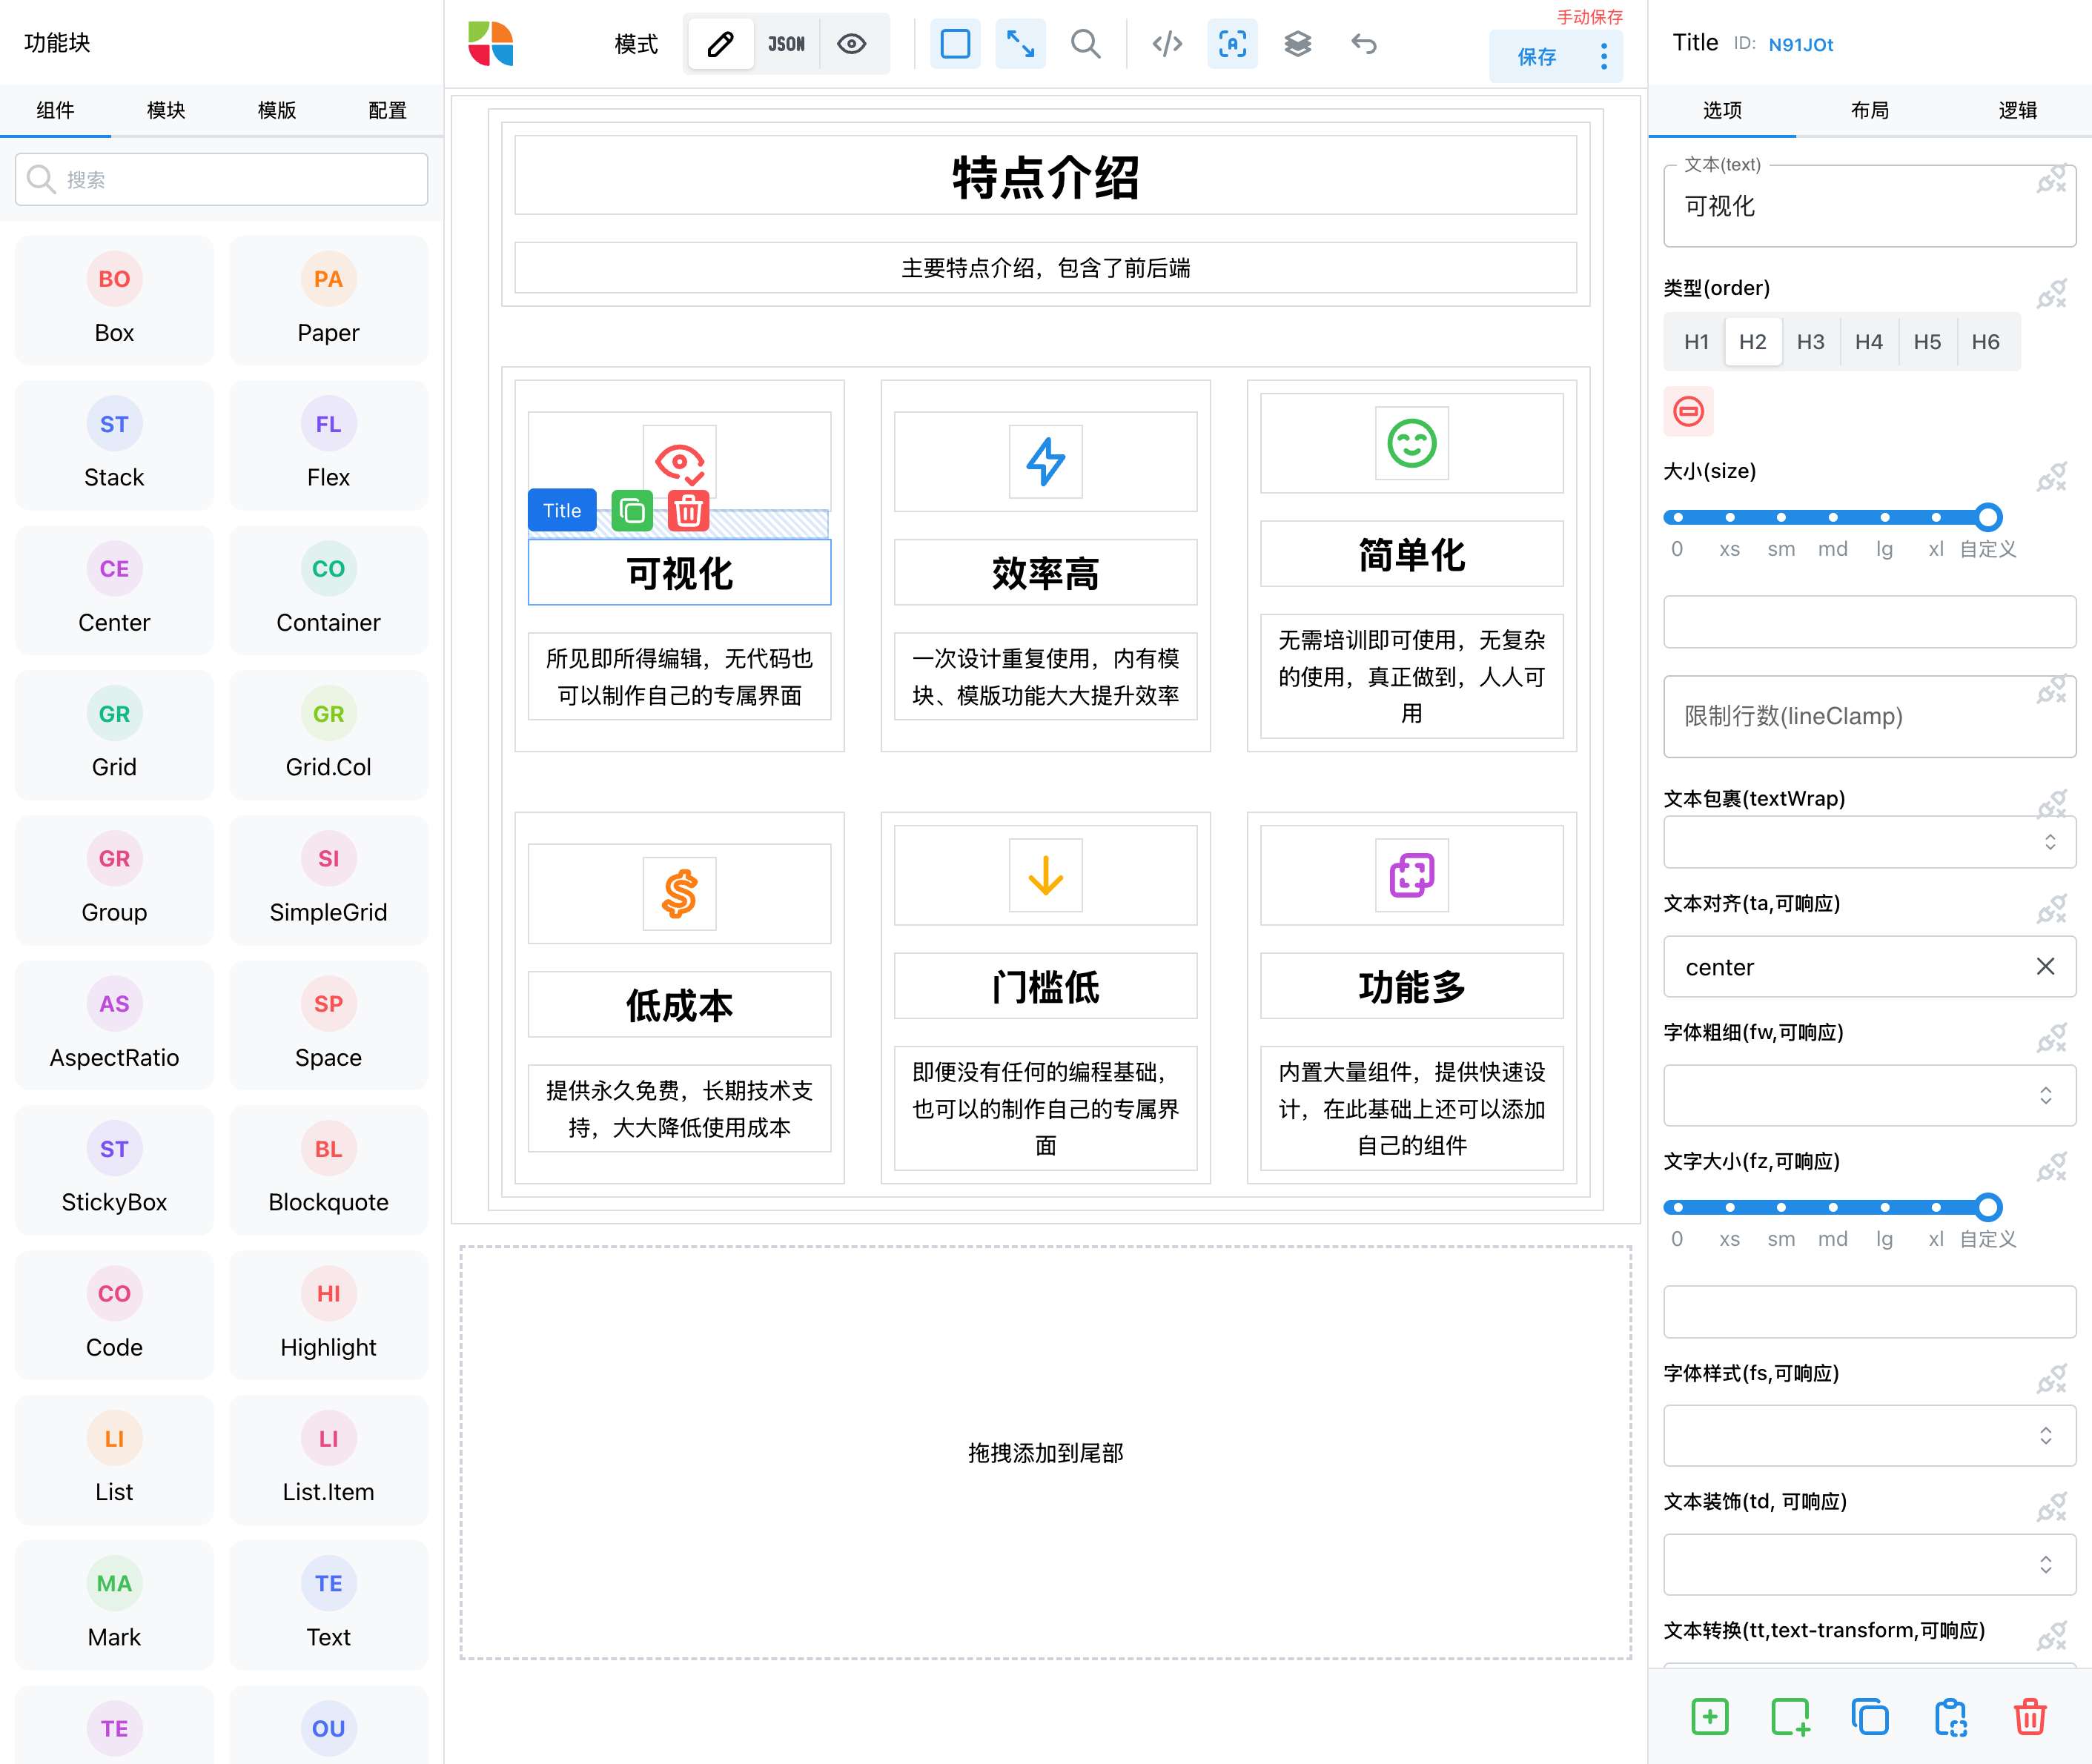Click the red clear type button
The image size is (2092, 1764).
click(x=1688, y=411)
